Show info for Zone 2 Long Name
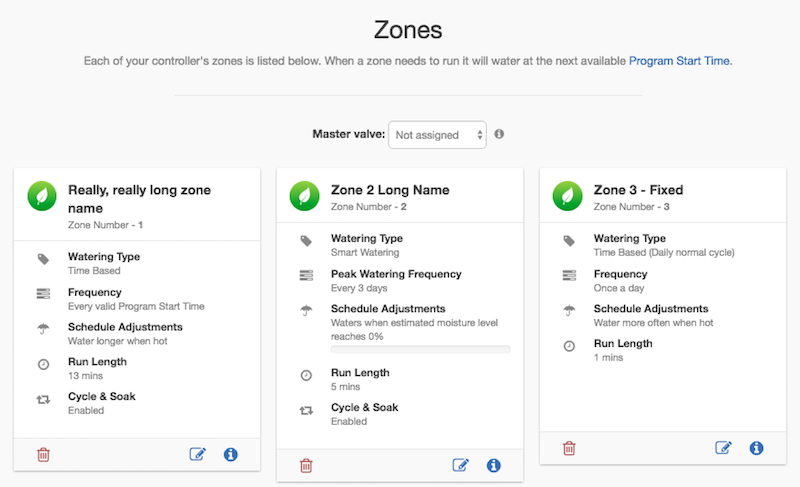Viewport: 800px width, 487px height. point(493,466)
